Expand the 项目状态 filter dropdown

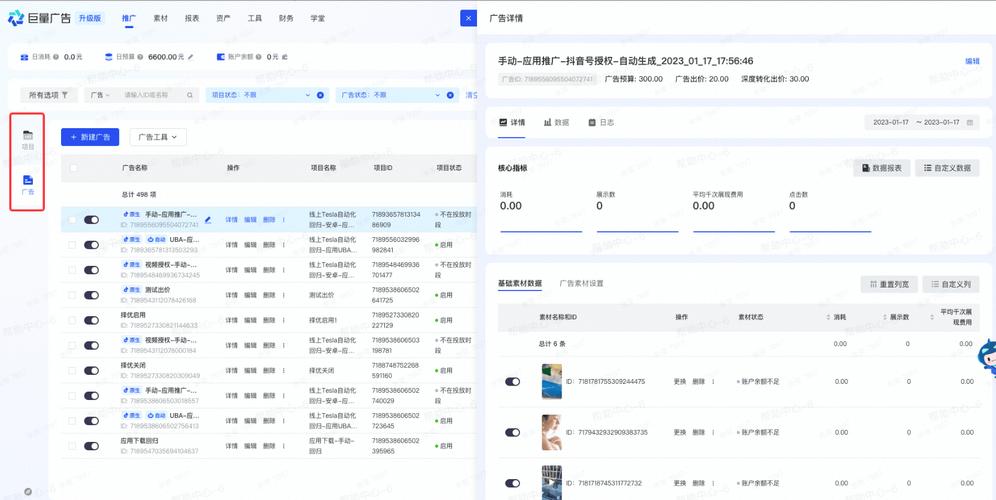point(307,95)
